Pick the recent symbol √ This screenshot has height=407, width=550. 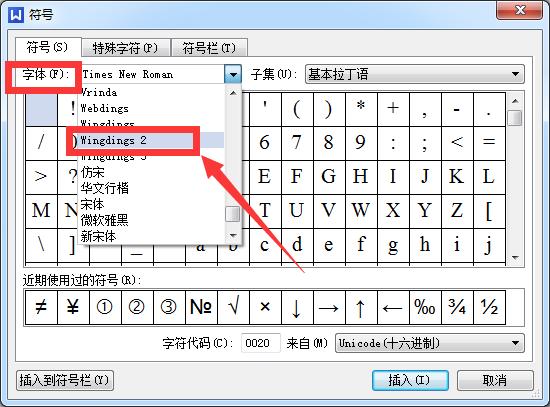[233, 307]
